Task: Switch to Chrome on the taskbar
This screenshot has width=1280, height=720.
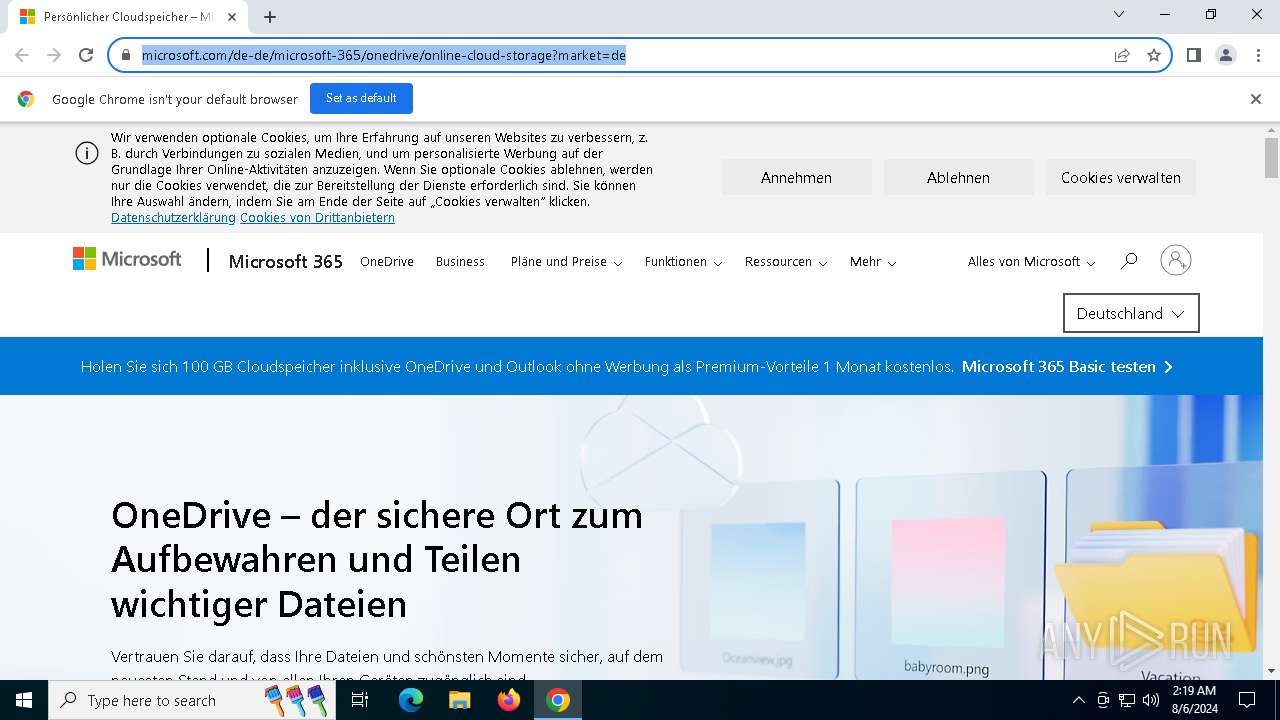Action: click(558, 700)
